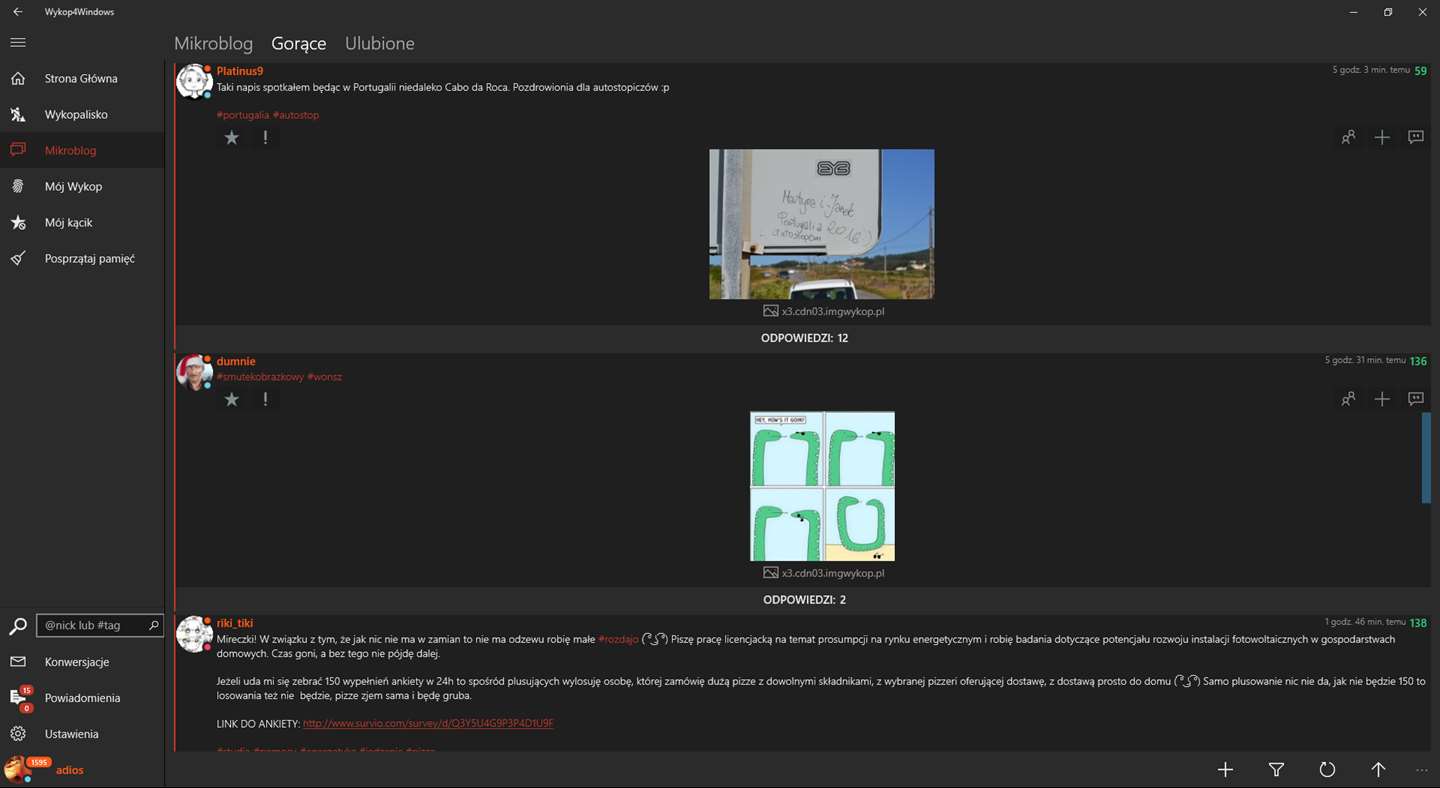Open the #smutekobrazkowy tag
The image size is (1440, 788).
click(260, 377)
